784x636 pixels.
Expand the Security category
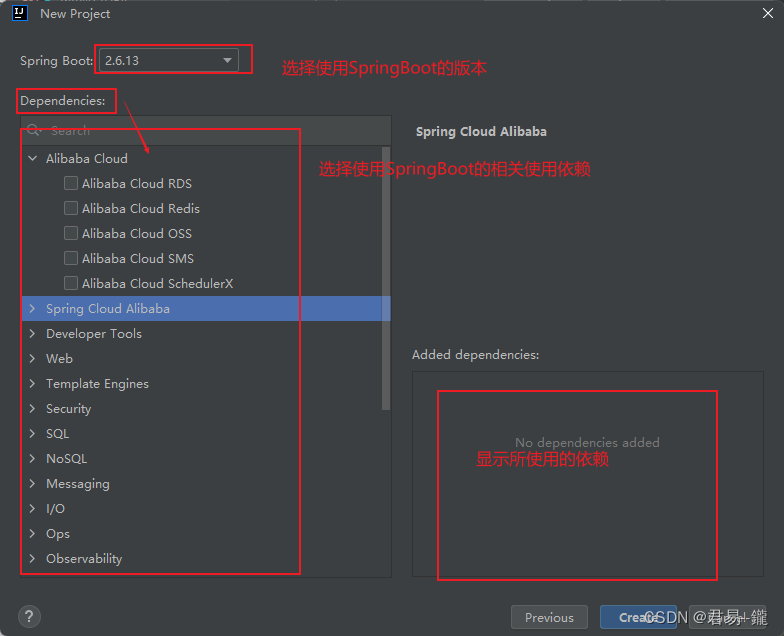point(32,408)
